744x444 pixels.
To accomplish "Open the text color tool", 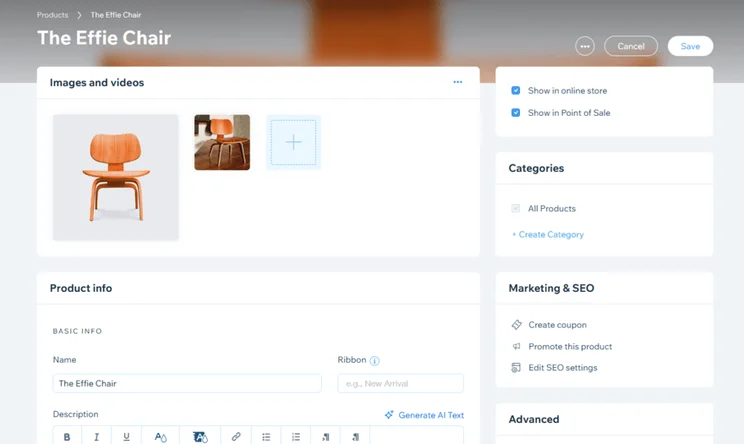I will point(160,437).
